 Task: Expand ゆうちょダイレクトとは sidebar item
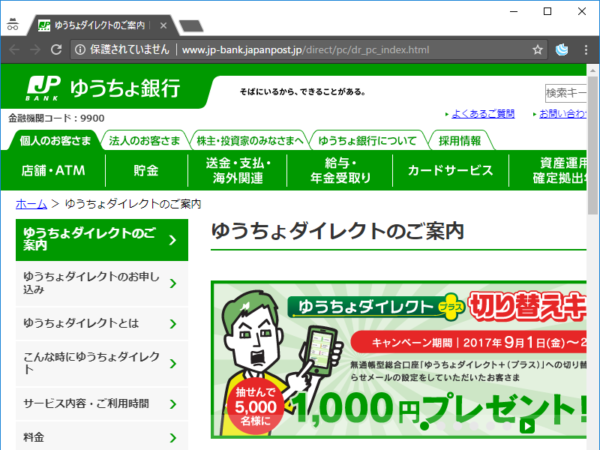click(x=100, y=324)
